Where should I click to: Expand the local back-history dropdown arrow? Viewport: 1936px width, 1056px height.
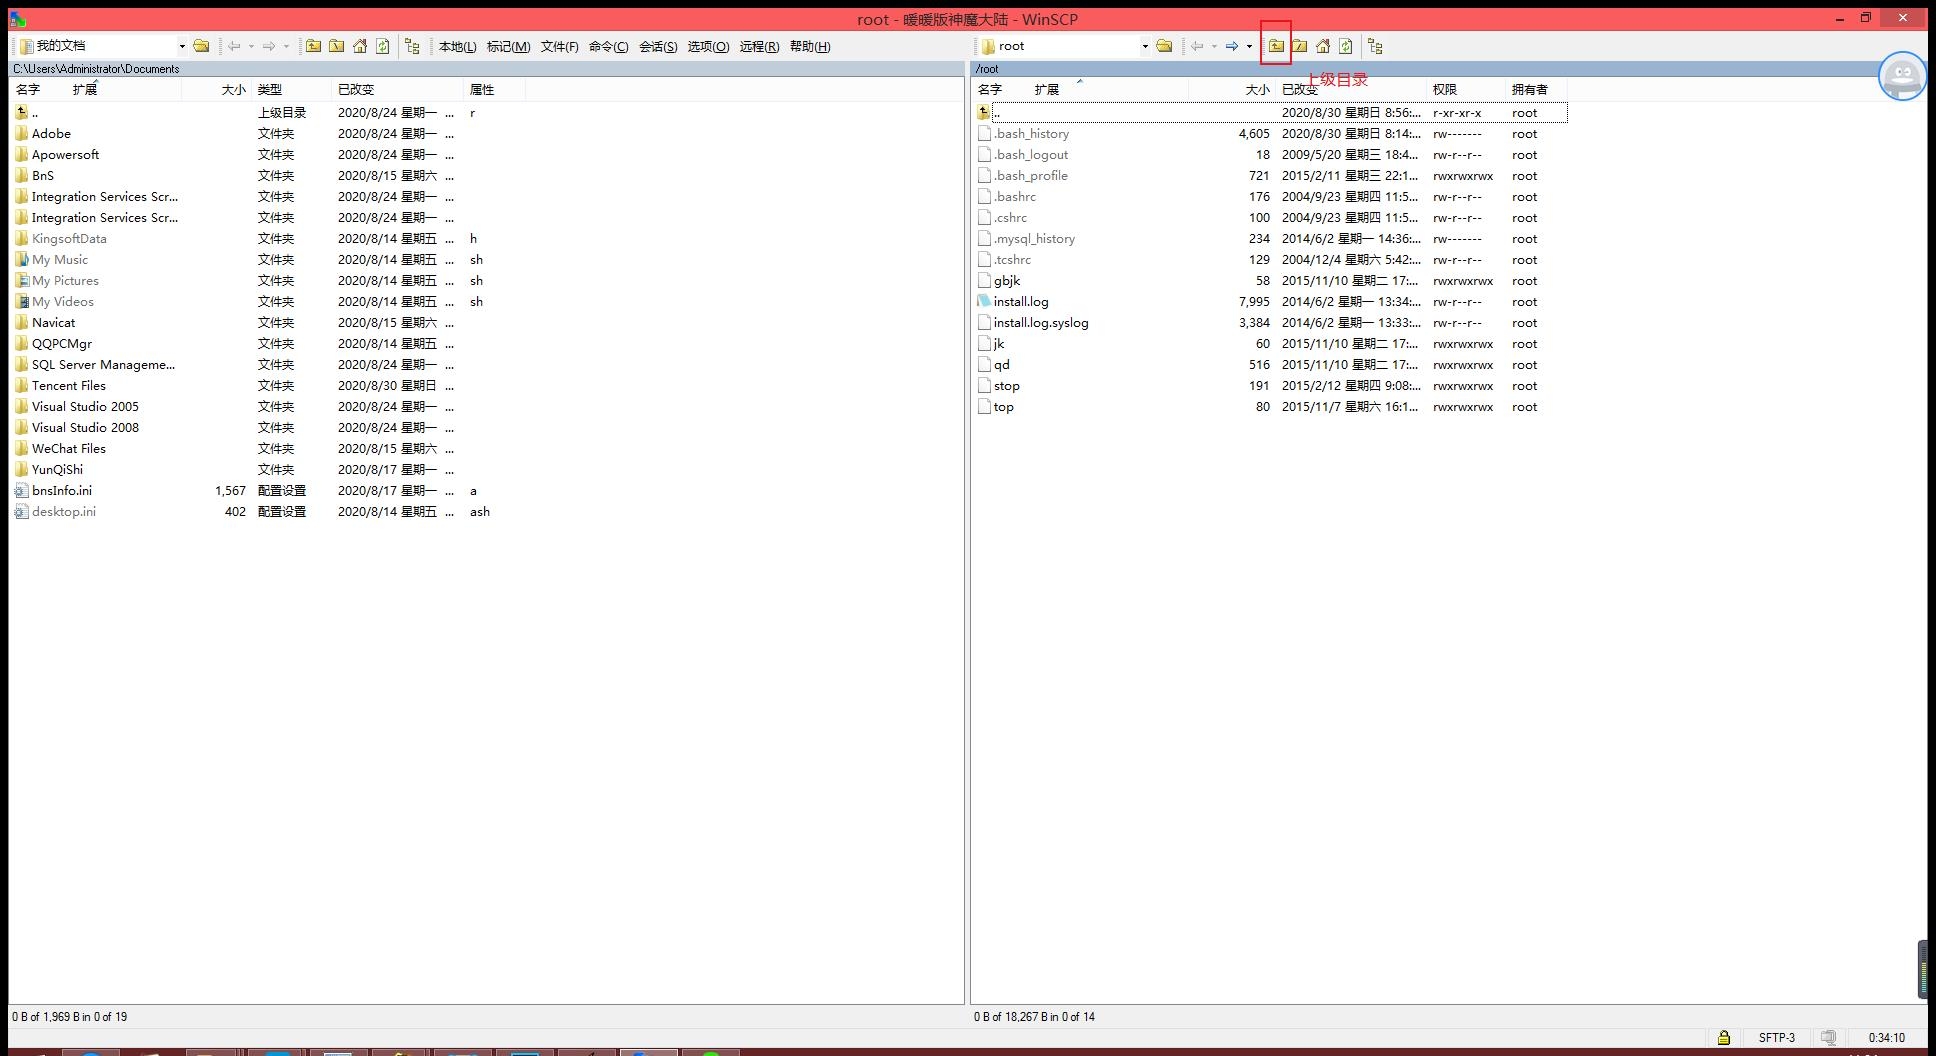coord(251,46)
